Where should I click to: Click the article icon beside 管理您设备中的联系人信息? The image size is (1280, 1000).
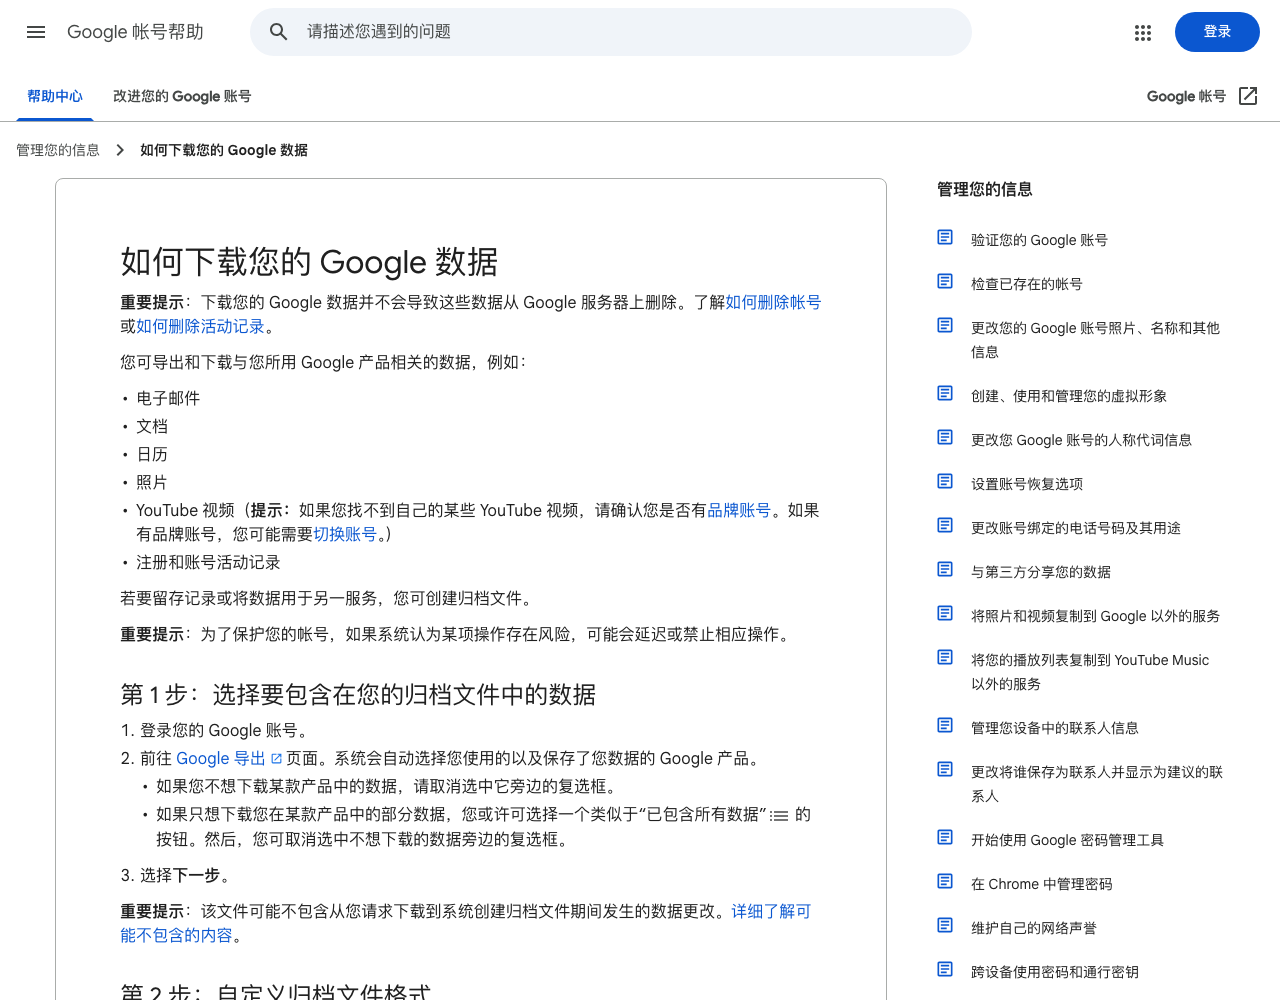point(945,725)
